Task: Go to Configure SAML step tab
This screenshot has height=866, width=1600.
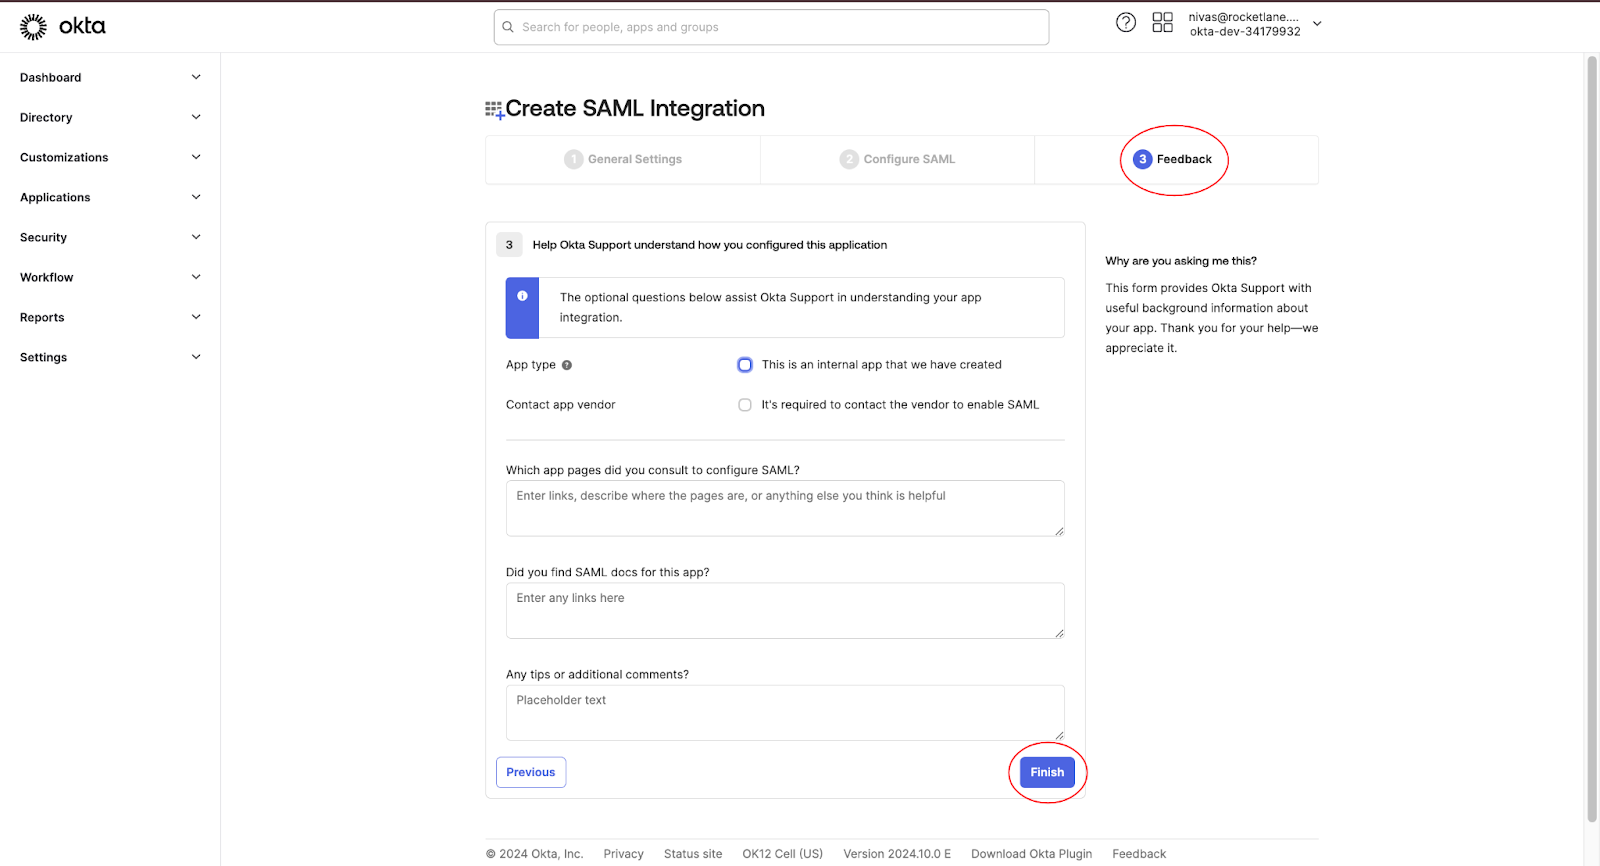Action: click(897, 159)
